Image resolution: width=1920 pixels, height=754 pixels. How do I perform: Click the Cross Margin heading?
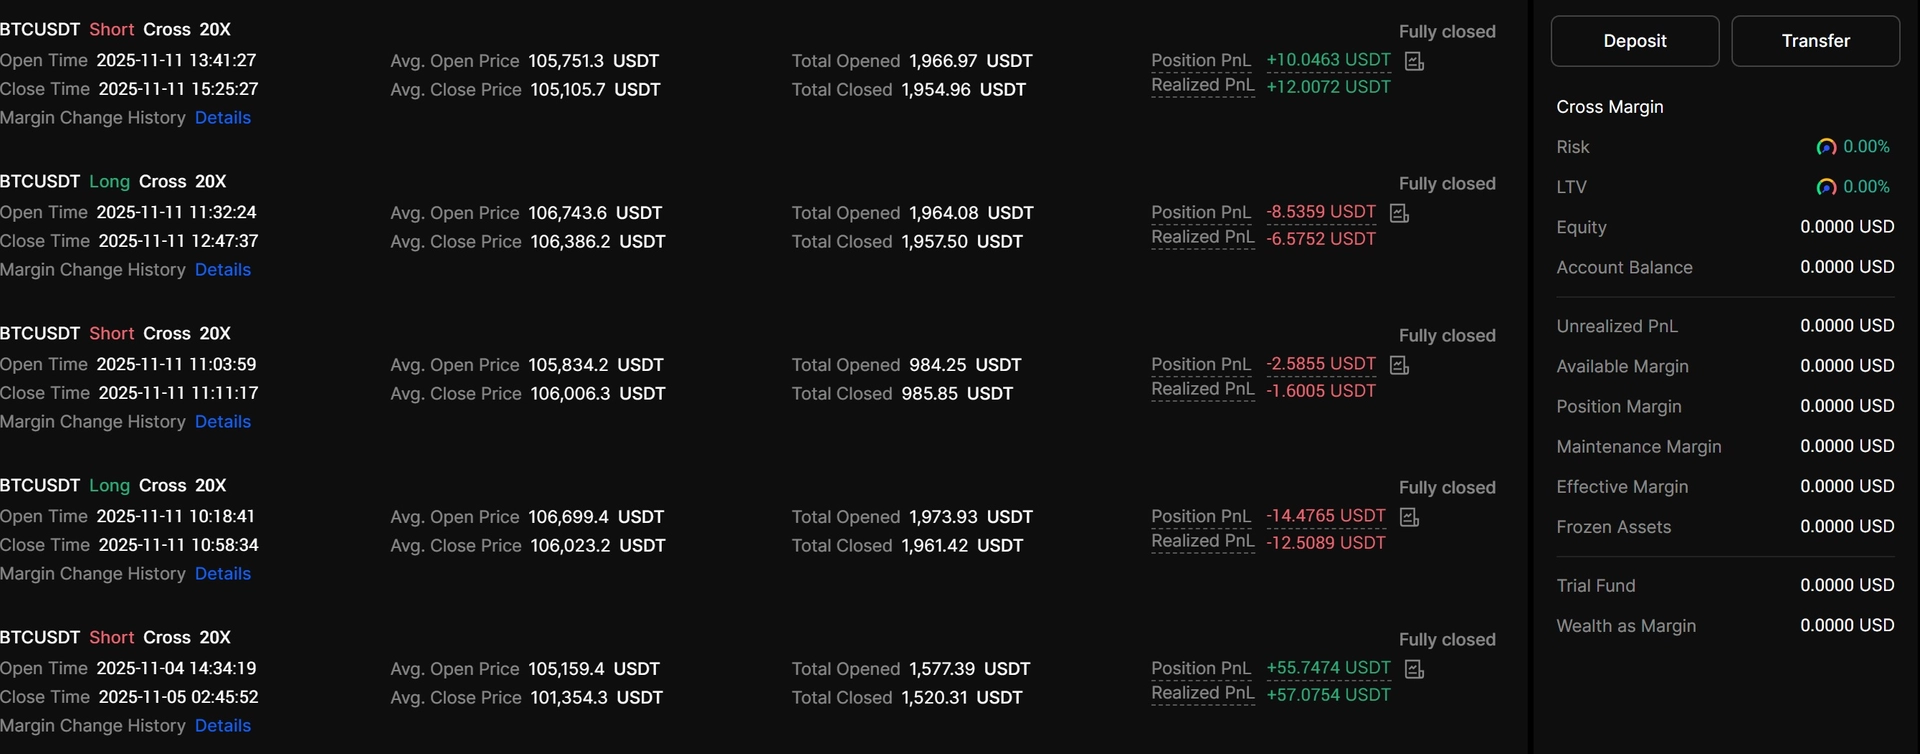(1609, 107)
